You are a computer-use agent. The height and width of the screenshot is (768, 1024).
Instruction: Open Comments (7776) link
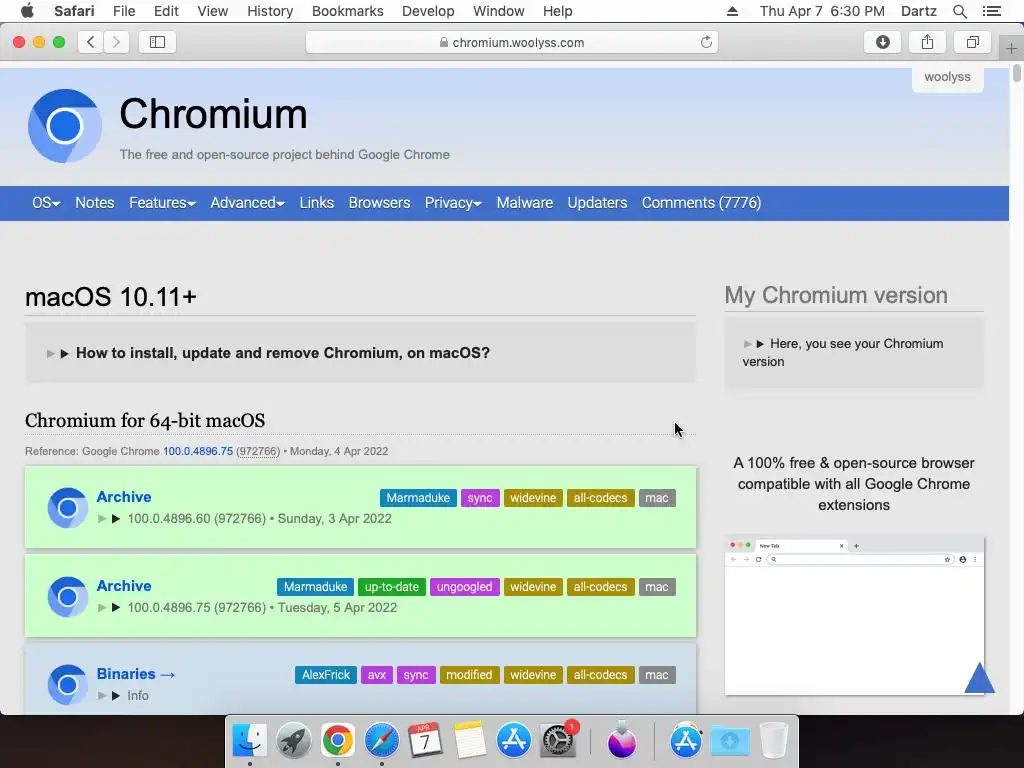[701, 203]
